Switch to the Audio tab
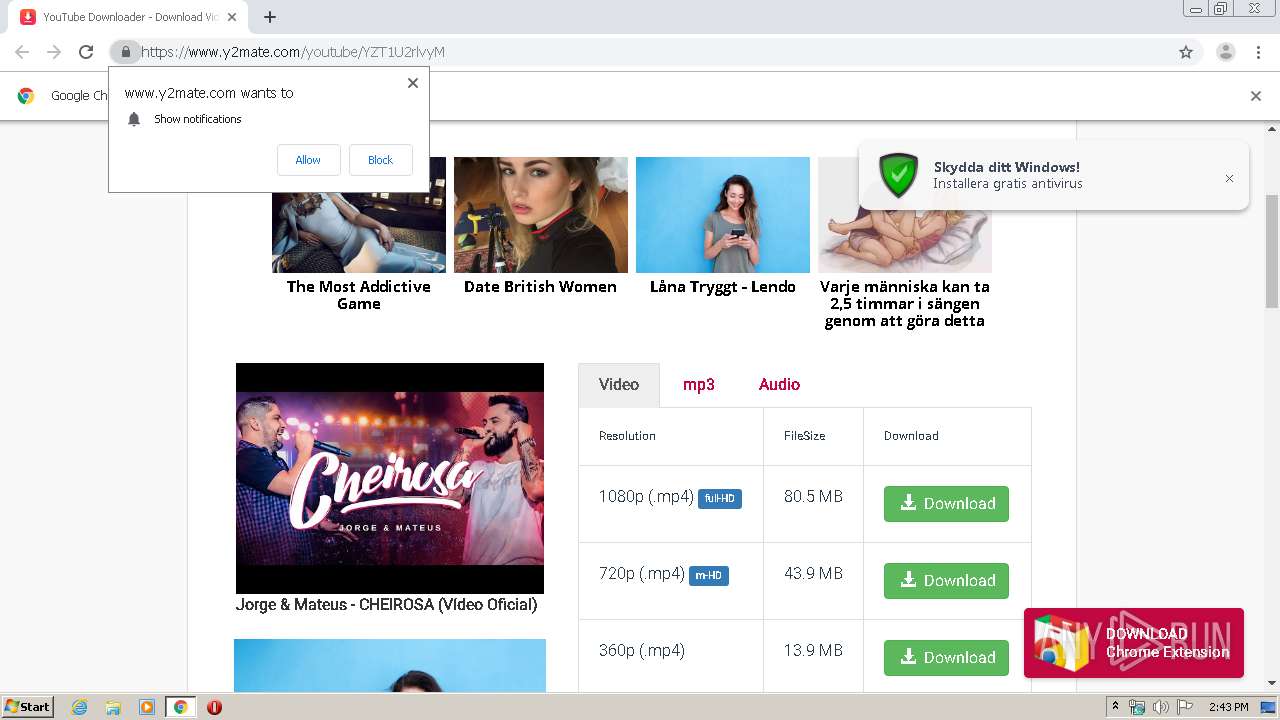The width and height of the screenshot is (1280, 720). pos(779,385)
